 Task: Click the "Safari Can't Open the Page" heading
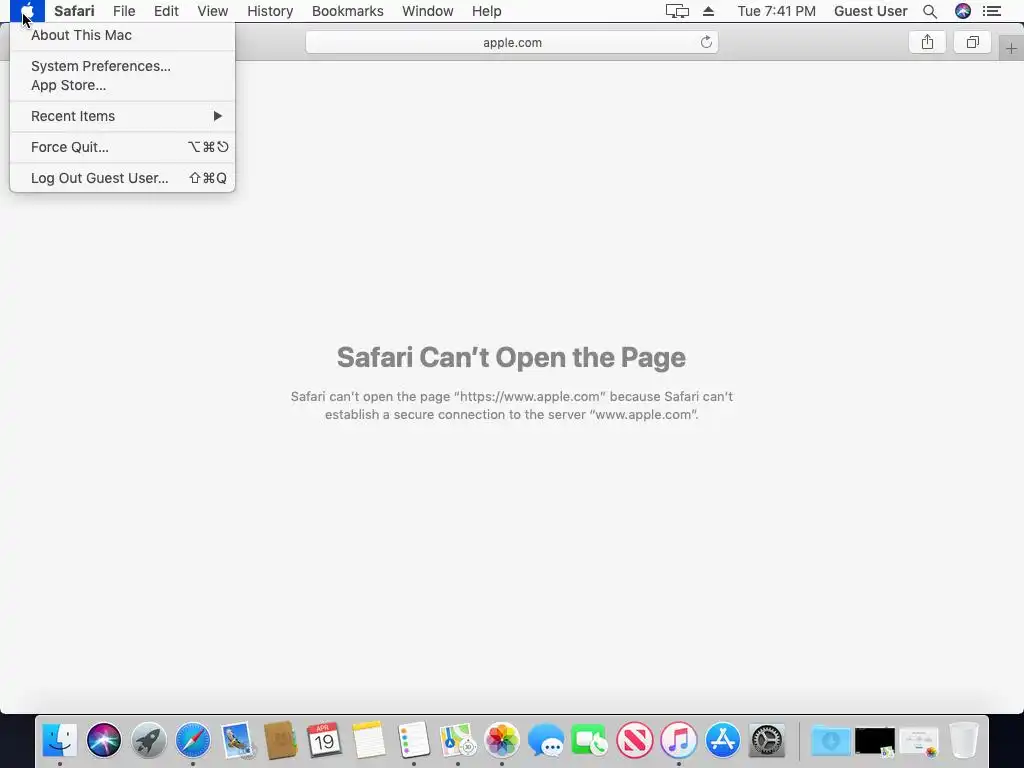(x=511, y=357)
